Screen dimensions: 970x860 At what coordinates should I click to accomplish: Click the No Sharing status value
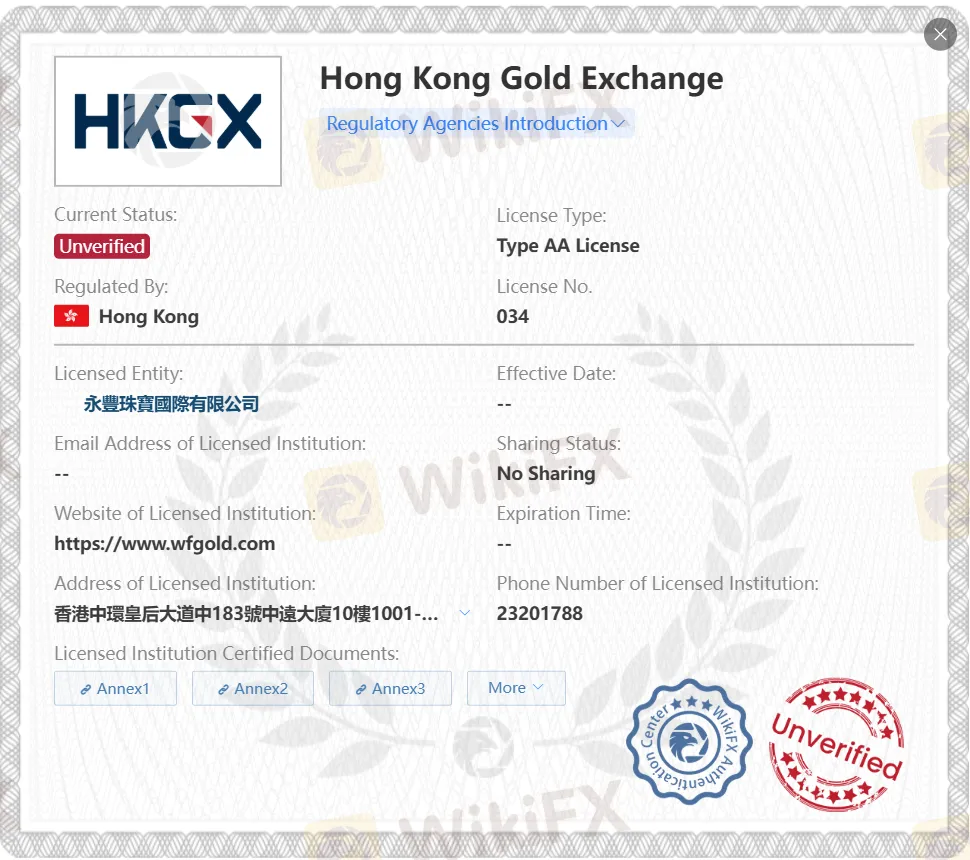click(x=546, y=473)
